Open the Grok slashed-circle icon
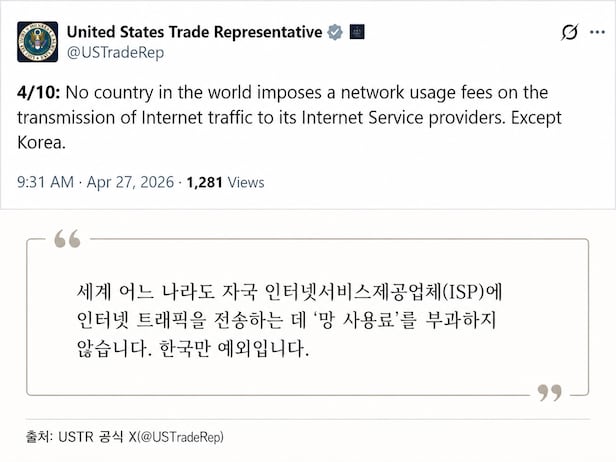The height and width of the screenshot is (462, 616). click(569, 33)
